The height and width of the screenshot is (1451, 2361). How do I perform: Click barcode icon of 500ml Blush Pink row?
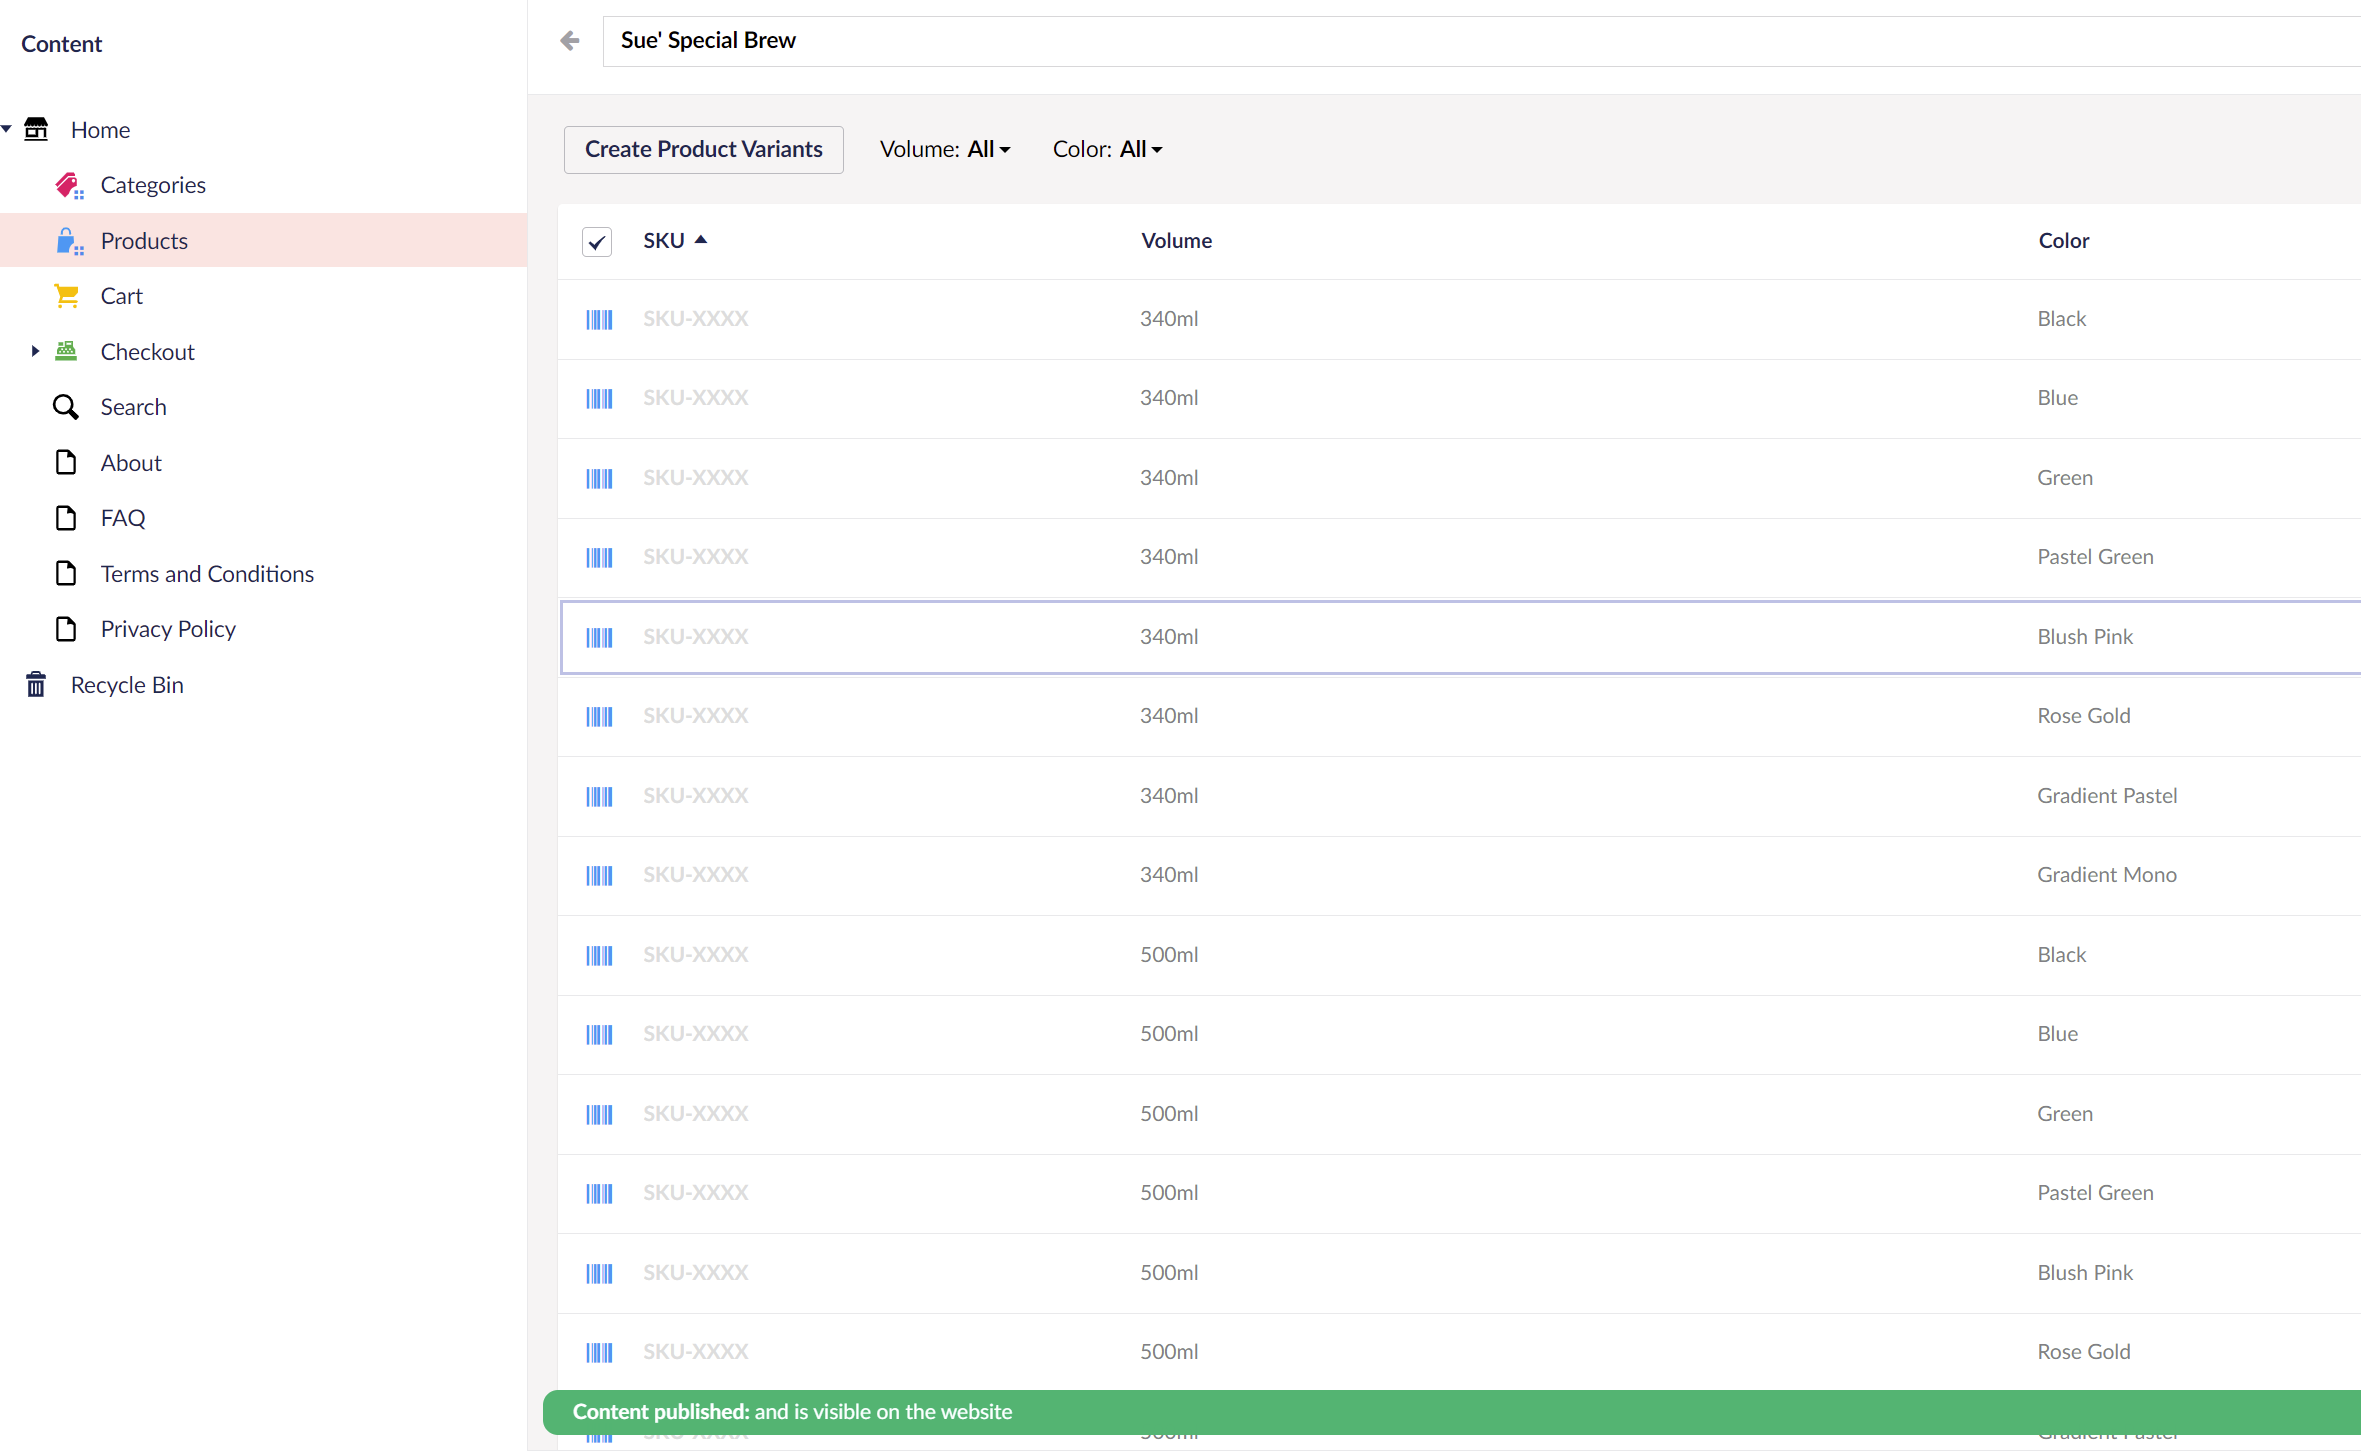point(599,1273)
